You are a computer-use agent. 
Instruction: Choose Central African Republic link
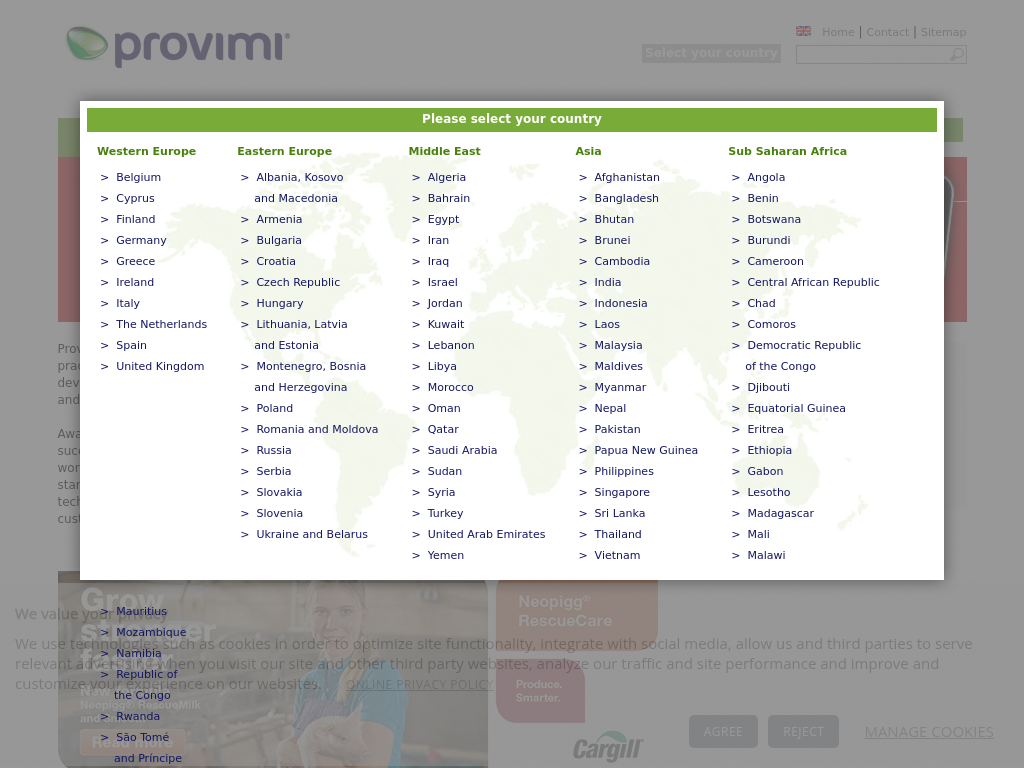[x=813, y=282]
